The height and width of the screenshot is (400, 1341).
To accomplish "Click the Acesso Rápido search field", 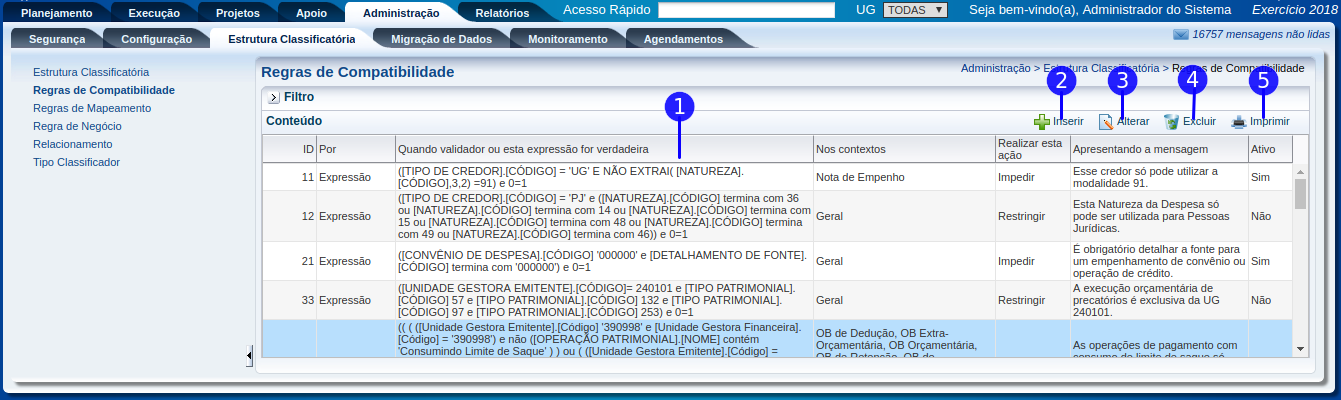I will coord(746,10).
